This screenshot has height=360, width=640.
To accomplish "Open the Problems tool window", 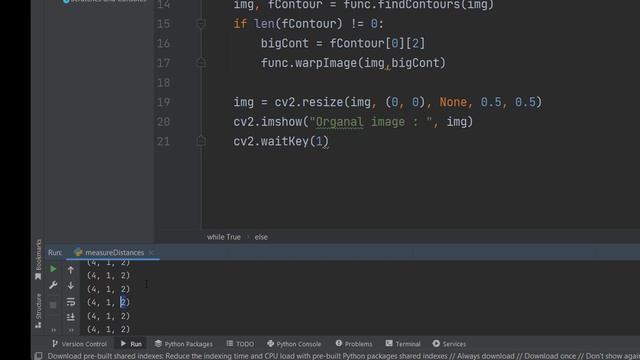I will coord(354,344).
